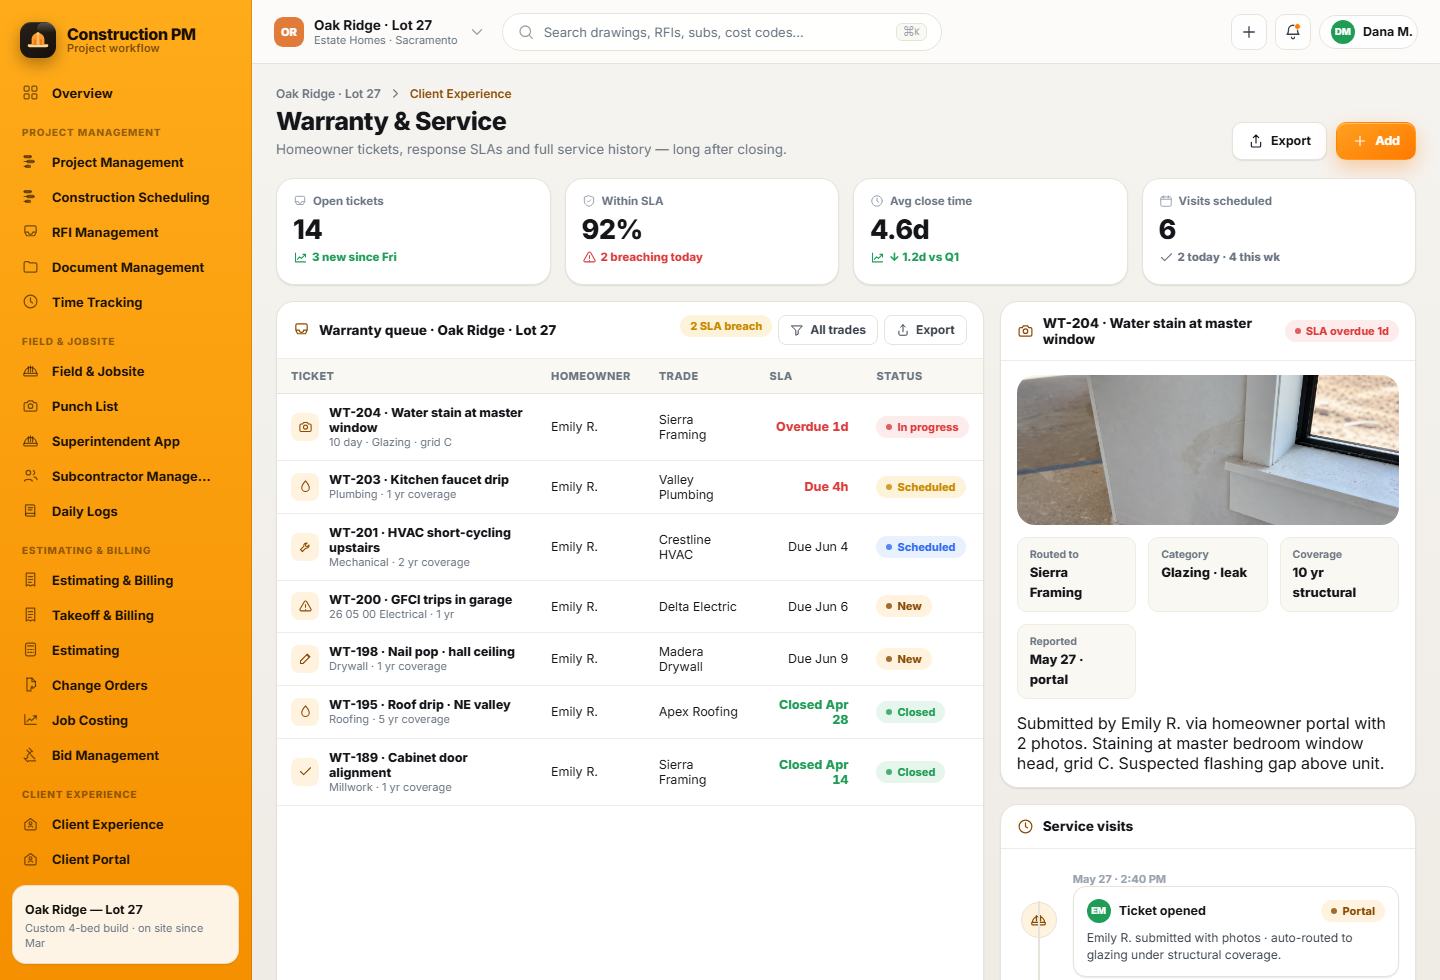Screen dimensions: 1440x980
Task: Open Takeoff & Billing
Action: [126, 615]
